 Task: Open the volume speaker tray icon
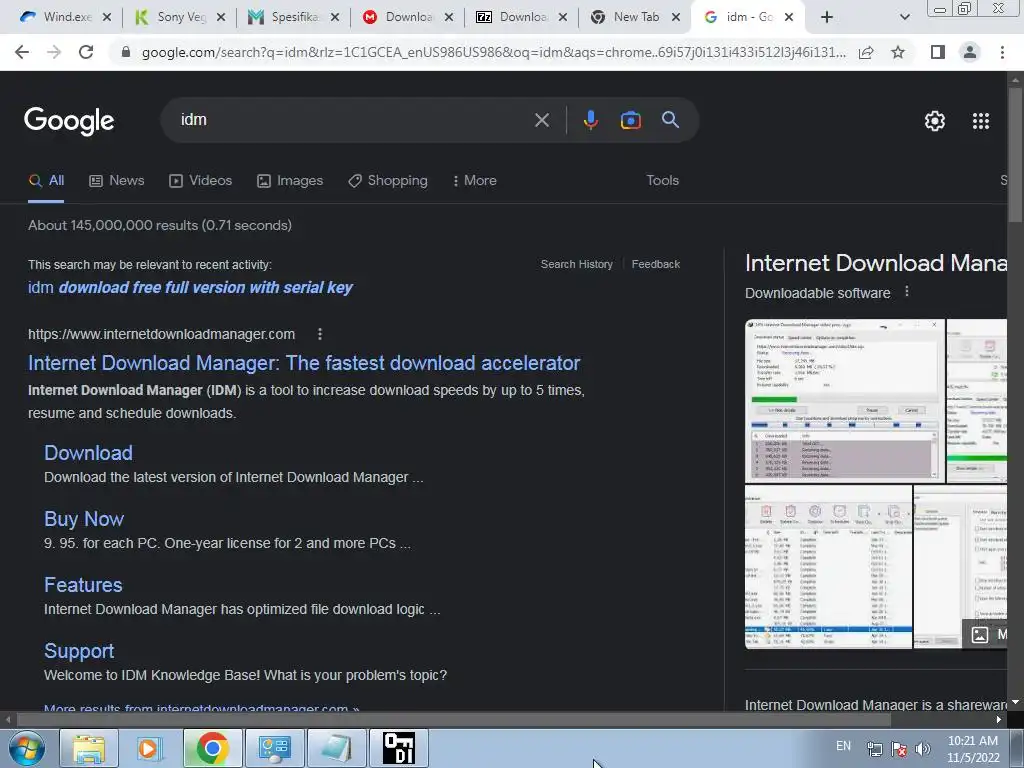[922, 749]
